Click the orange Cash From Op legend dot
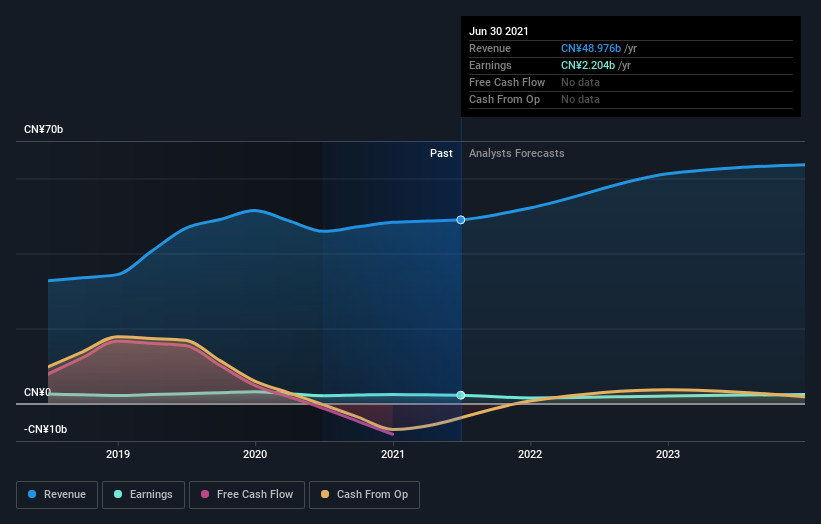821x524 pixels. click(x=325, y=494)
